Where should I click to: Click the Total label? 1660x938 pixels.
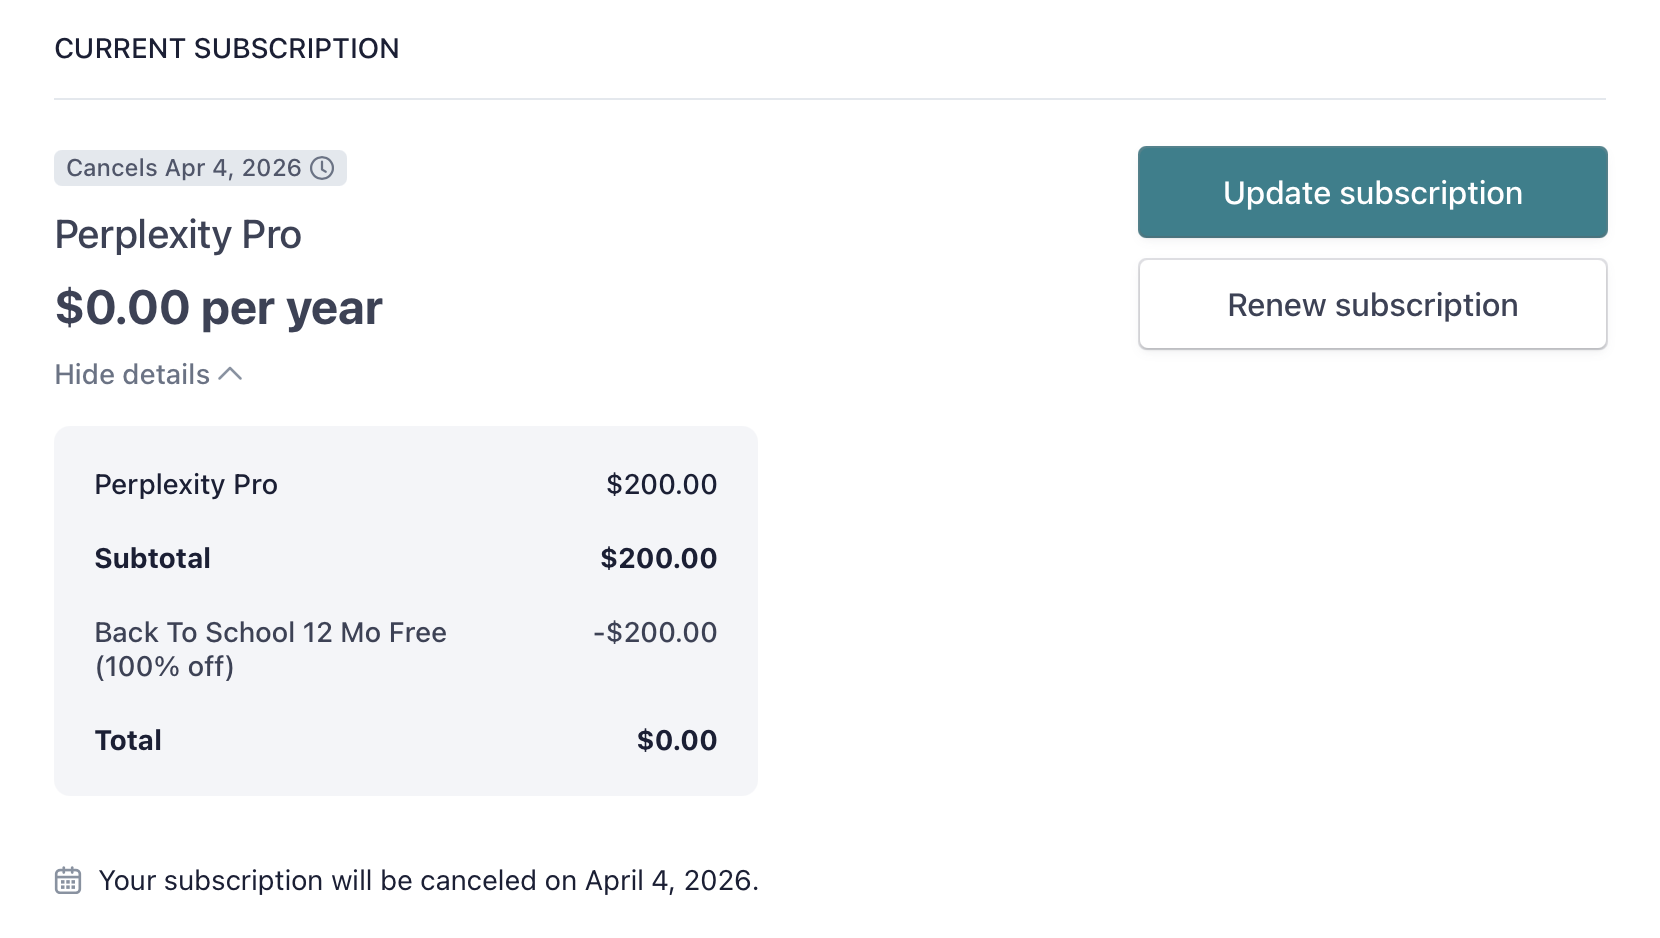coord(128,740)
